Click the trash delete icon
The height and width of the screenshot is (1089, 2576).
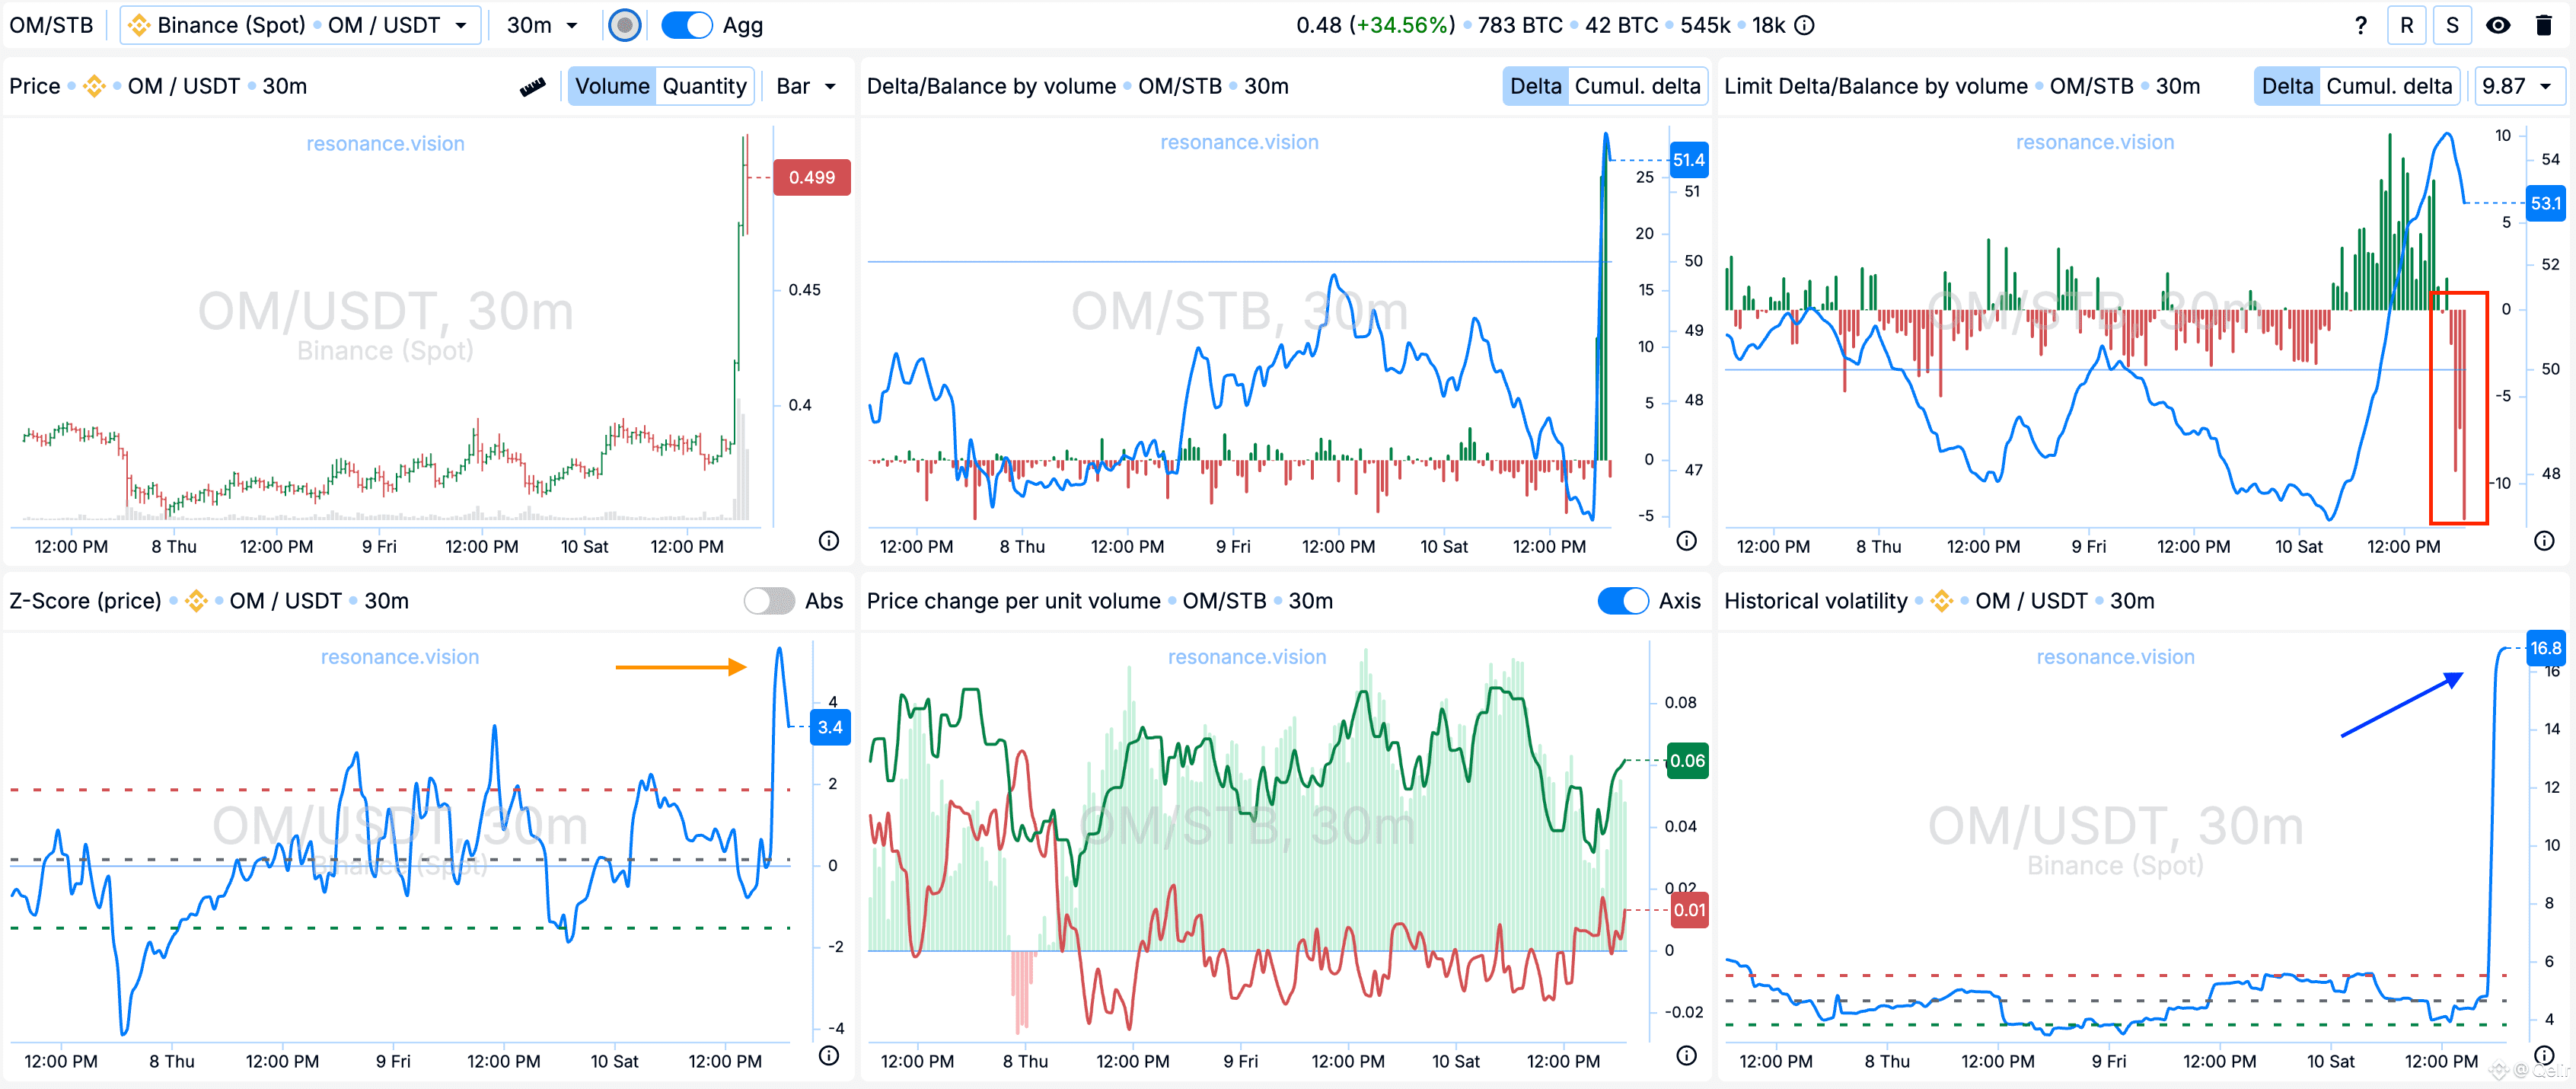(x=2544, y=25)
